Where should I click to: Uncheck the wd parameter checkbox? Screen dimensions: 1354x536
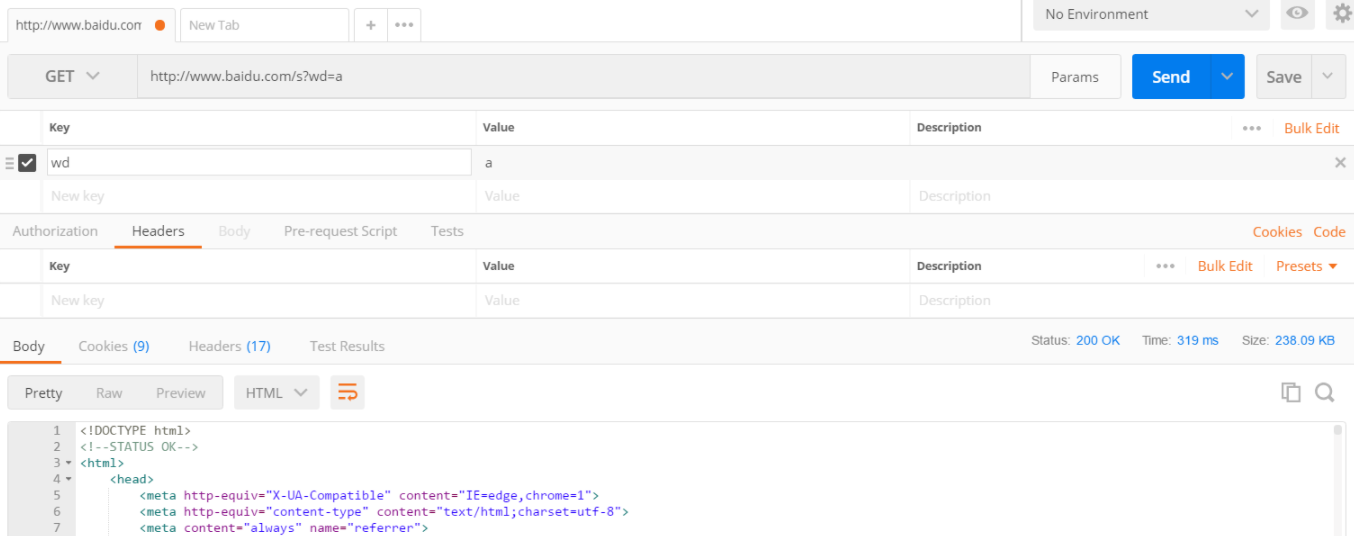pos(28,163)
